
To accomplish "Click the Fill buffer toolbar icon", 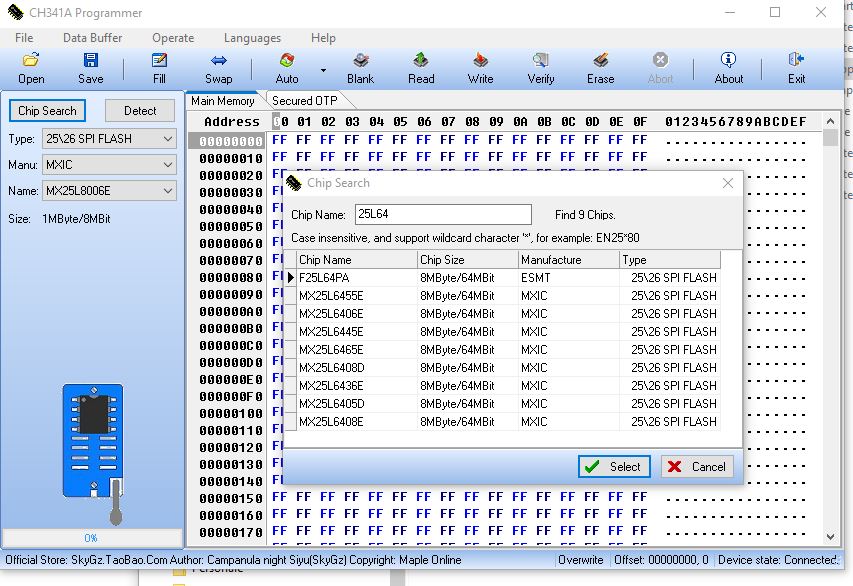I will pyautogui.click(x=159, y=68).
